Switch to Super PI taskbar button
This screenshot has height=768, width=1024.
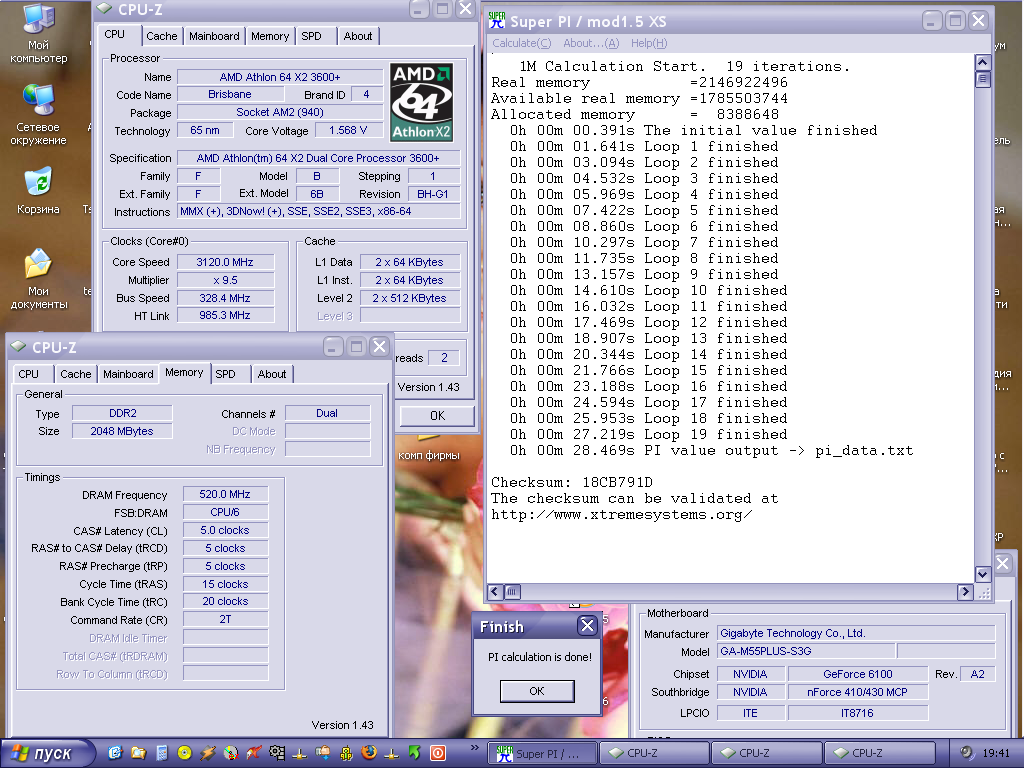coord(543,753)
